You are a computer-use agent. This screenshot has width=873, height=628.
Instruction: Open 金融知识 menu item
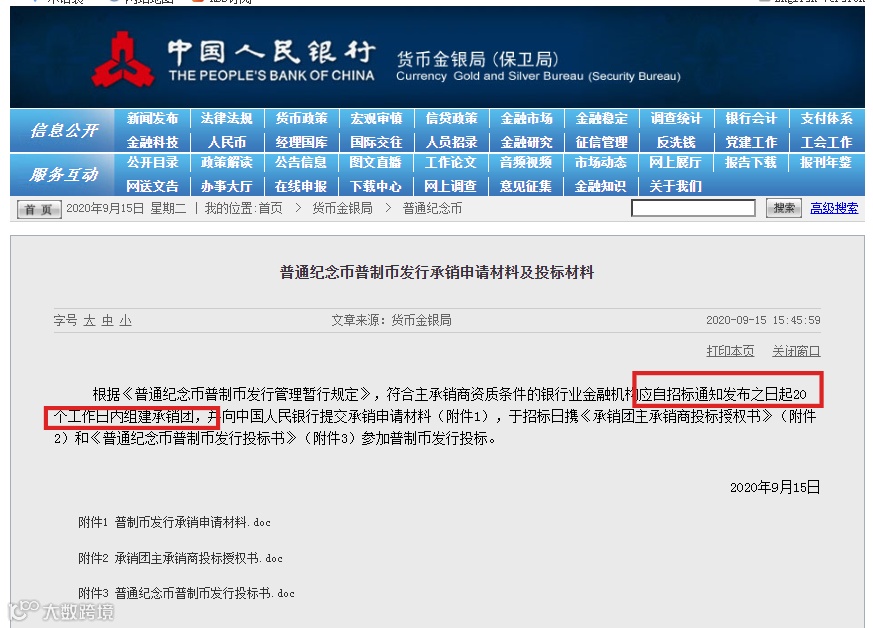(x=600, y=186)
